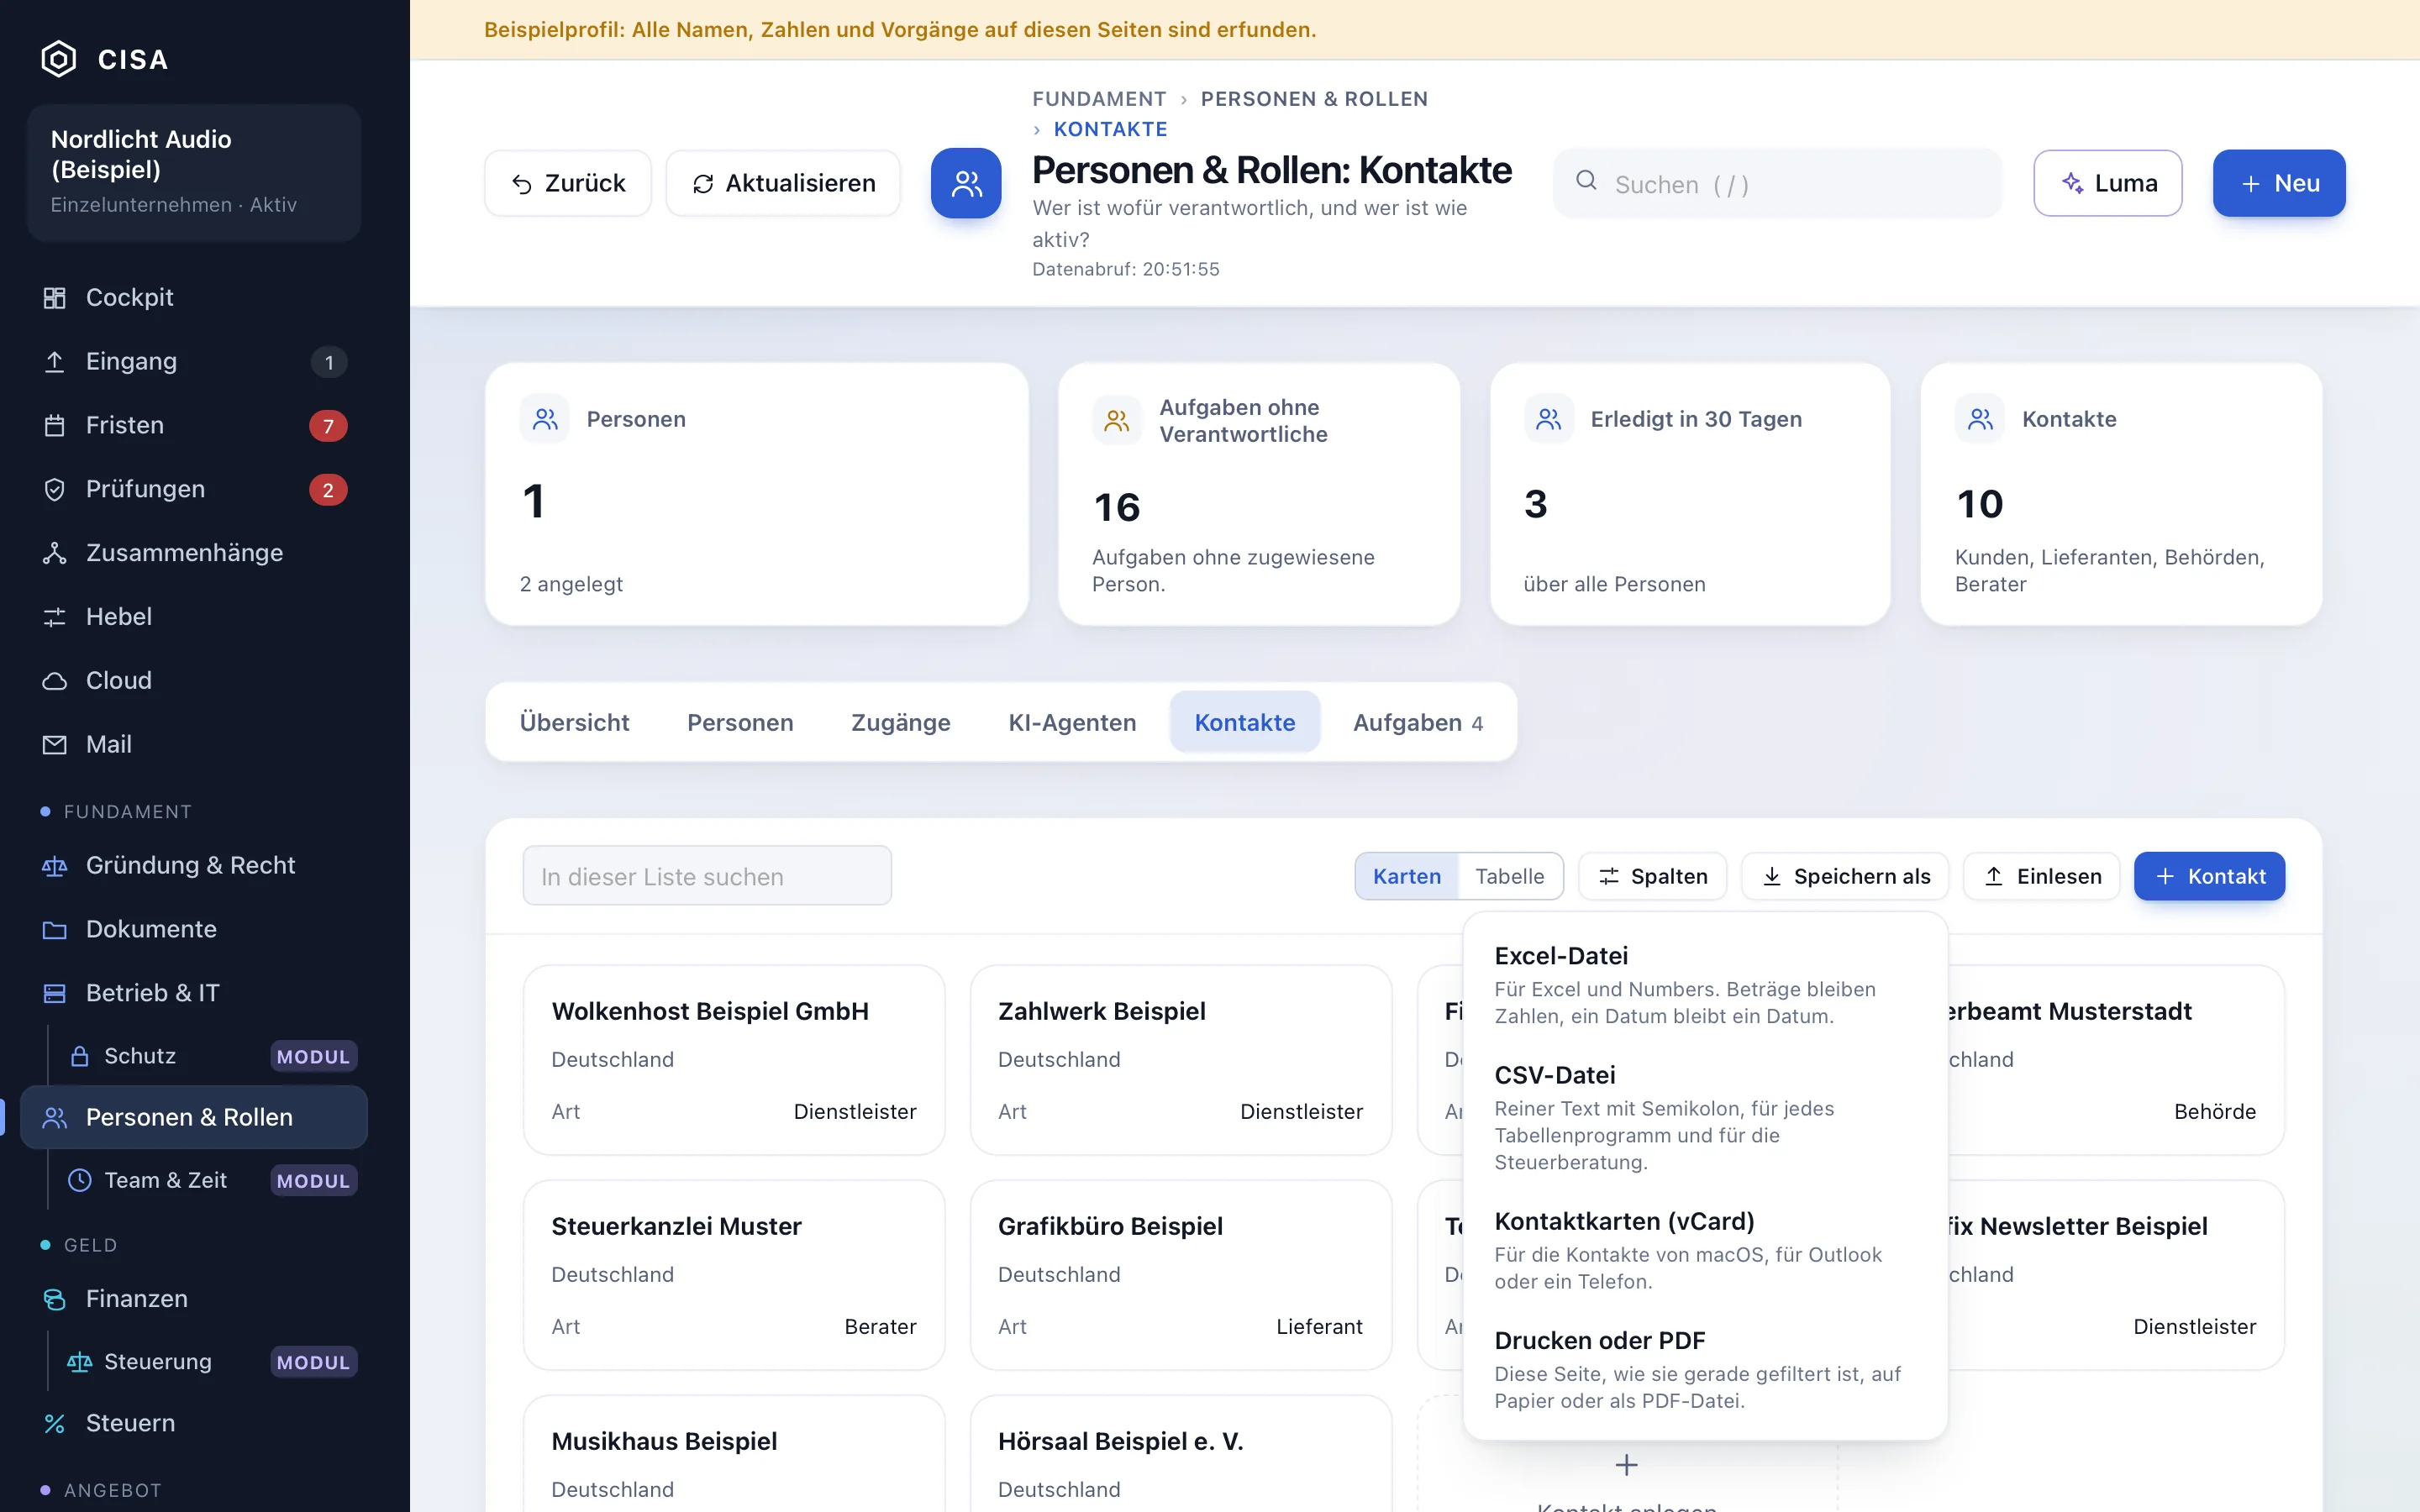Open the Spalten column chooser

[x=1652, y=876]
